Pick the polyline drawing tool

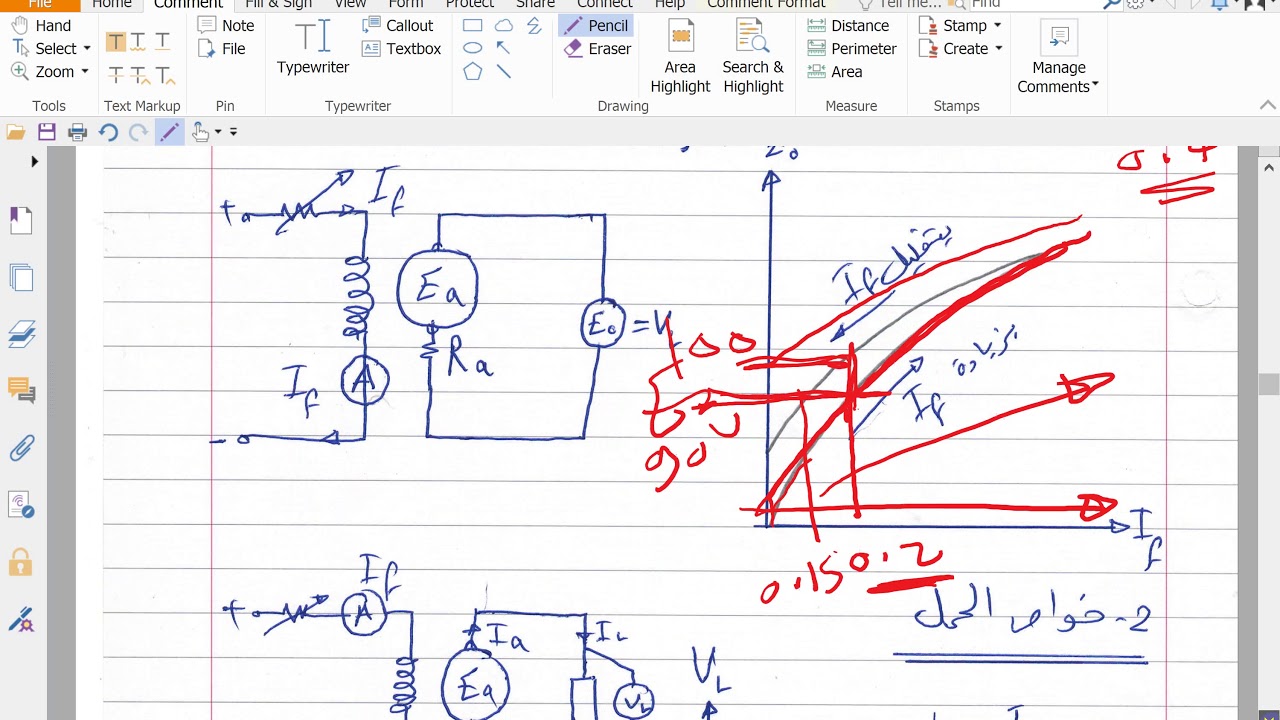tap(534, 25)
